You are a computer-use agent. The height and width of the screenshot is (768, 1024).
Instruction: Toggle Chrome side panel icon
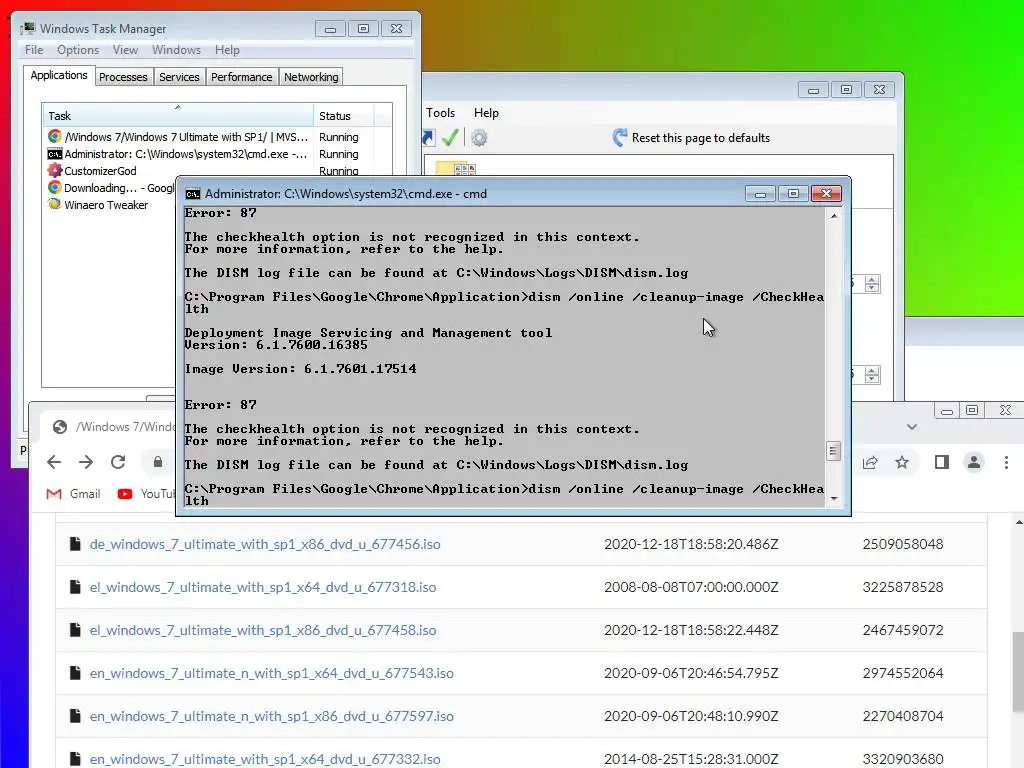pos(942,462)
